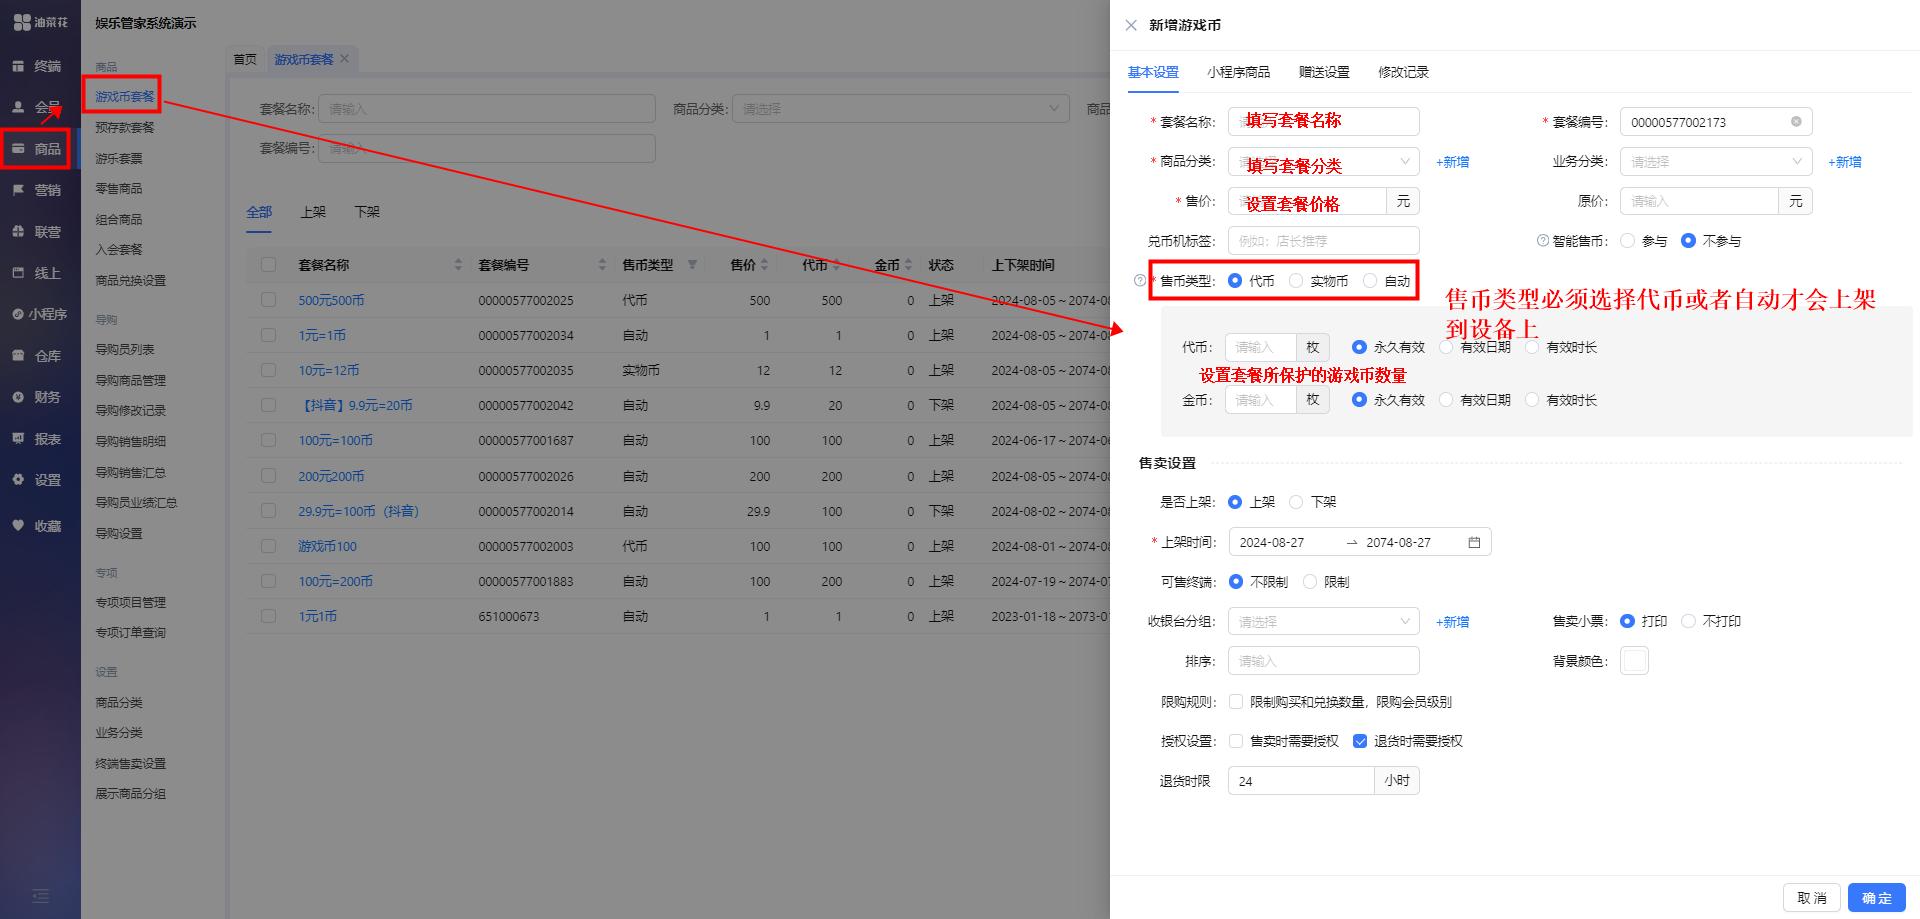The height and width of the screenshot is (919, 1920).
Task: Sort the table by 套餐名称 sort arrows
Action: click(458, 265)
